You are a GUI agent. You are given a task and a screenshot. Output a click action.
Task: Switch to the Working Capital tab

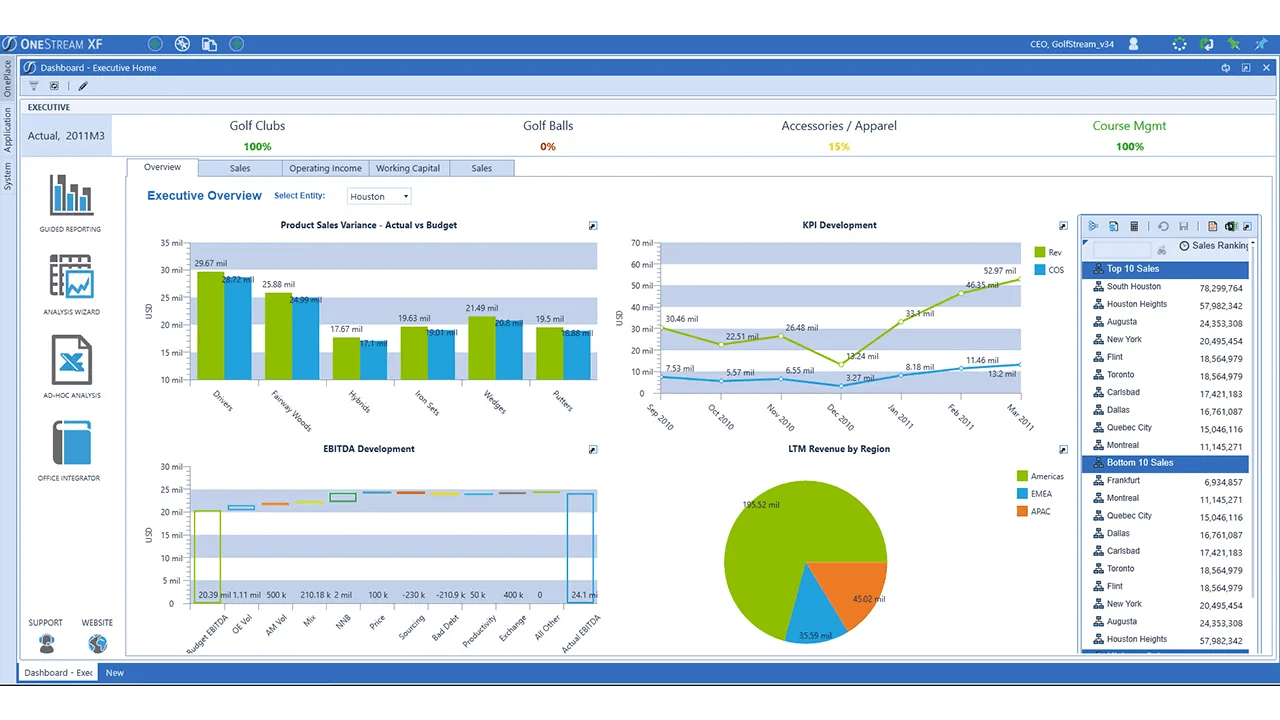pyautogui.click(x=407, y=168)
